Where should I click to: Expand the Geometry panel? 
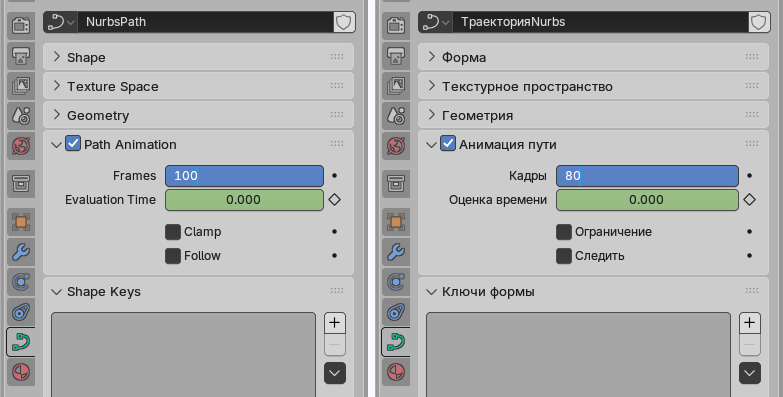point(199,115)
